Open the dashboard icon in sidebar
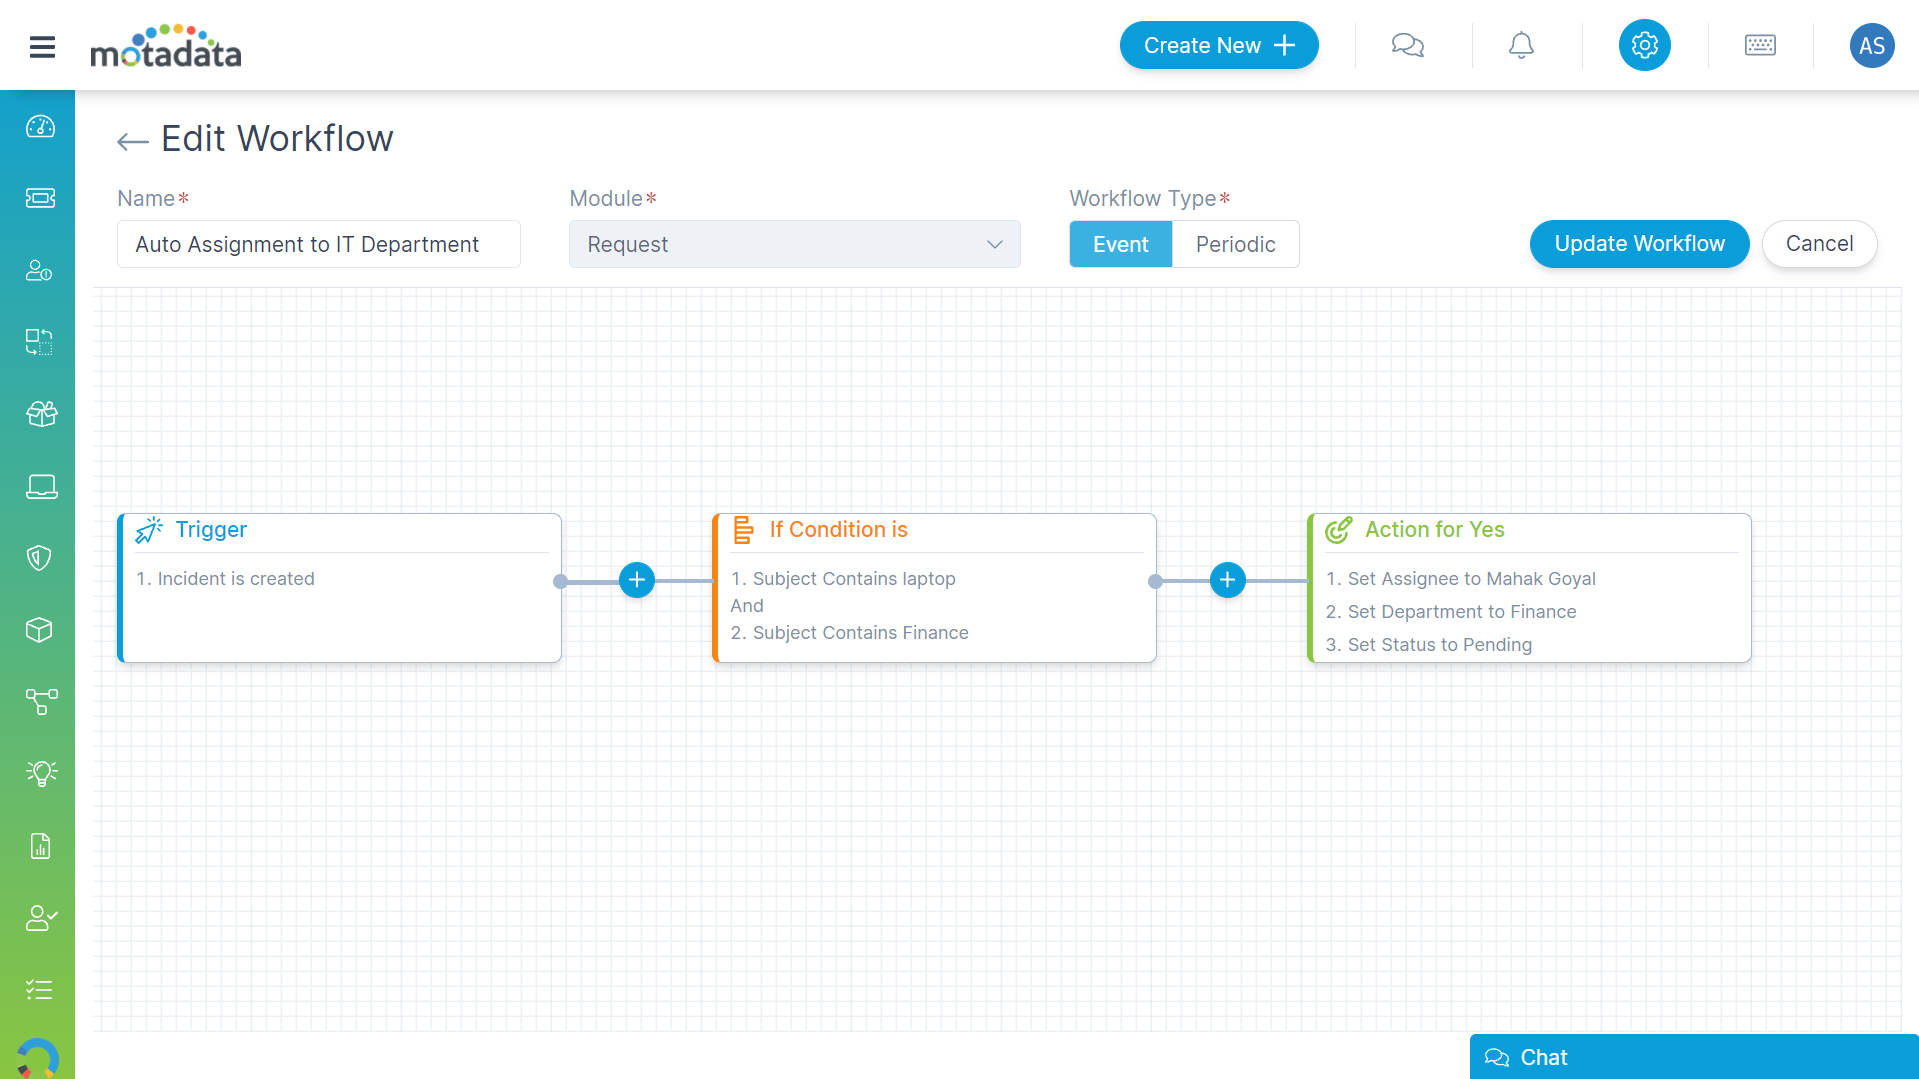 [40, 127]
